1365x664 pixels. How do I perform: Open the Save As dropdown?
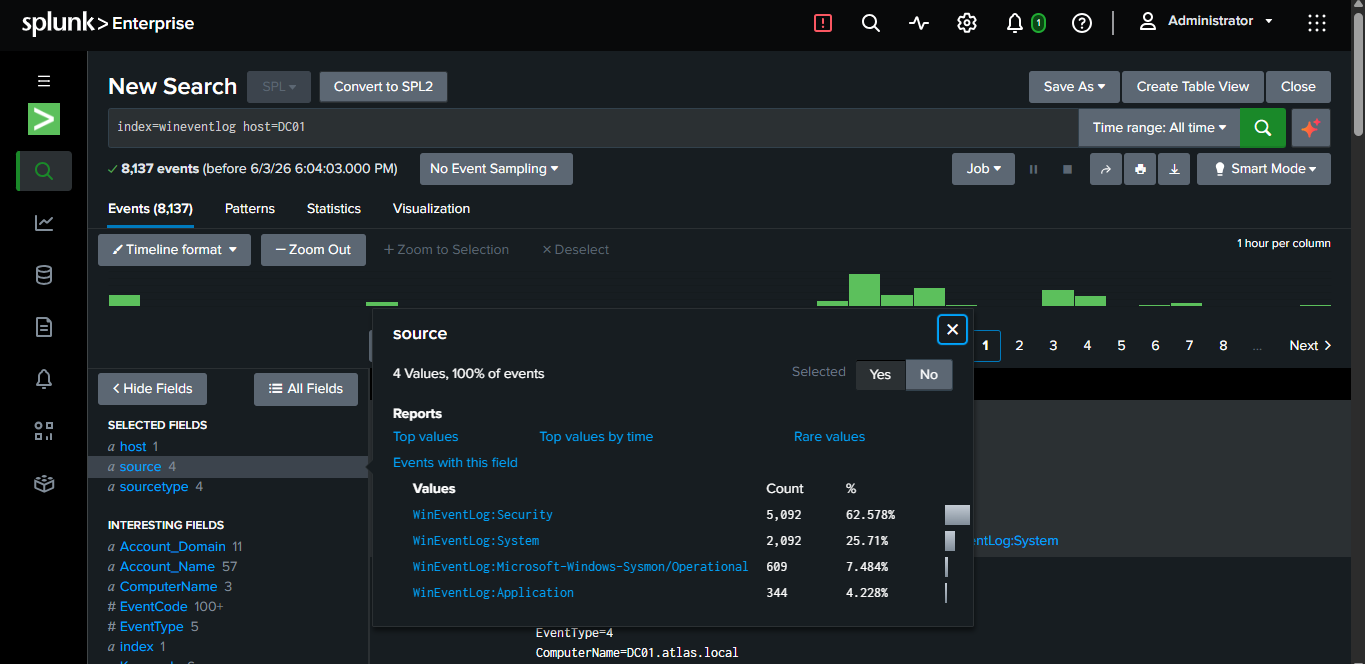tap(1074, 87)
